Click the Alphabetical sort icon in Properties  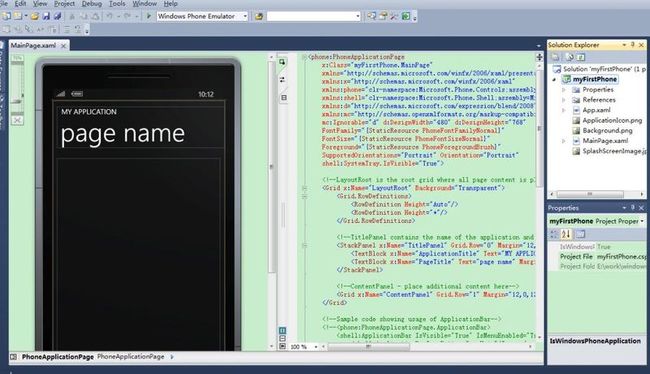[x=566, y=234]
